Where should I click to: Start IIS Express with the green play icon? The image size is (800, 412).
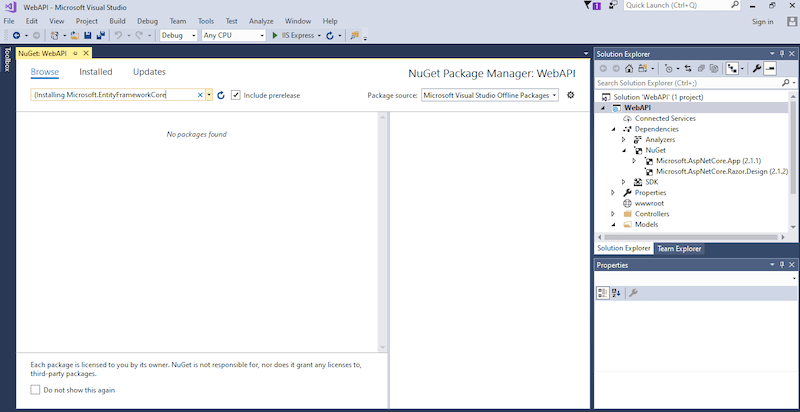(275, 36)
